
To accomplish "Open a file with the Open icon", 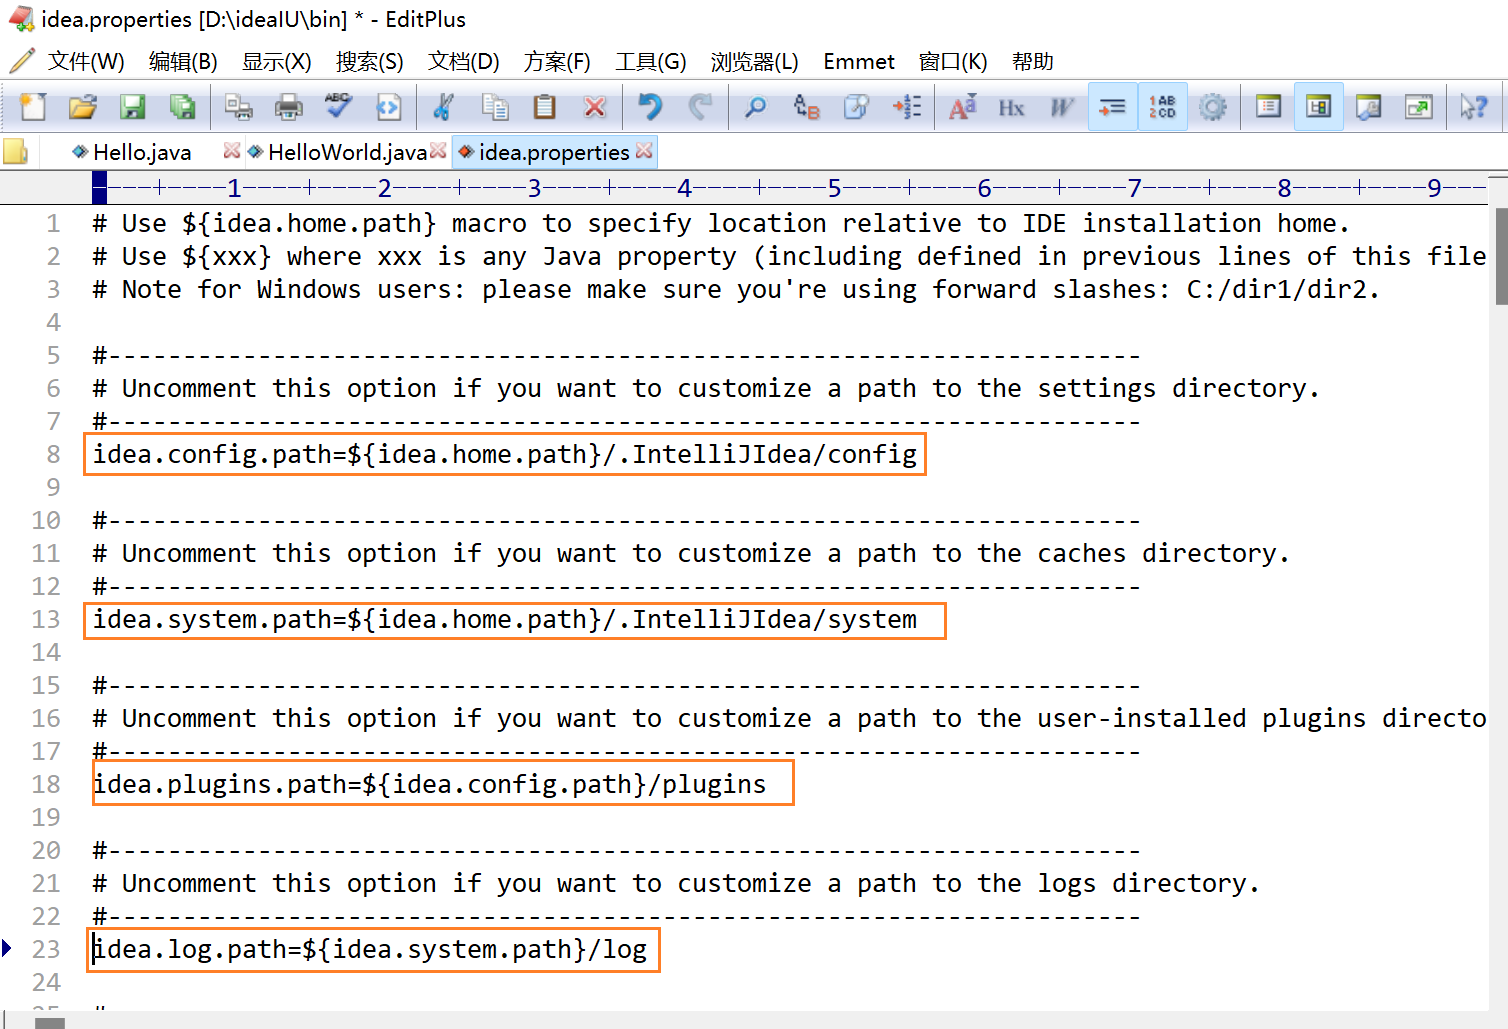I will (82, 106).
